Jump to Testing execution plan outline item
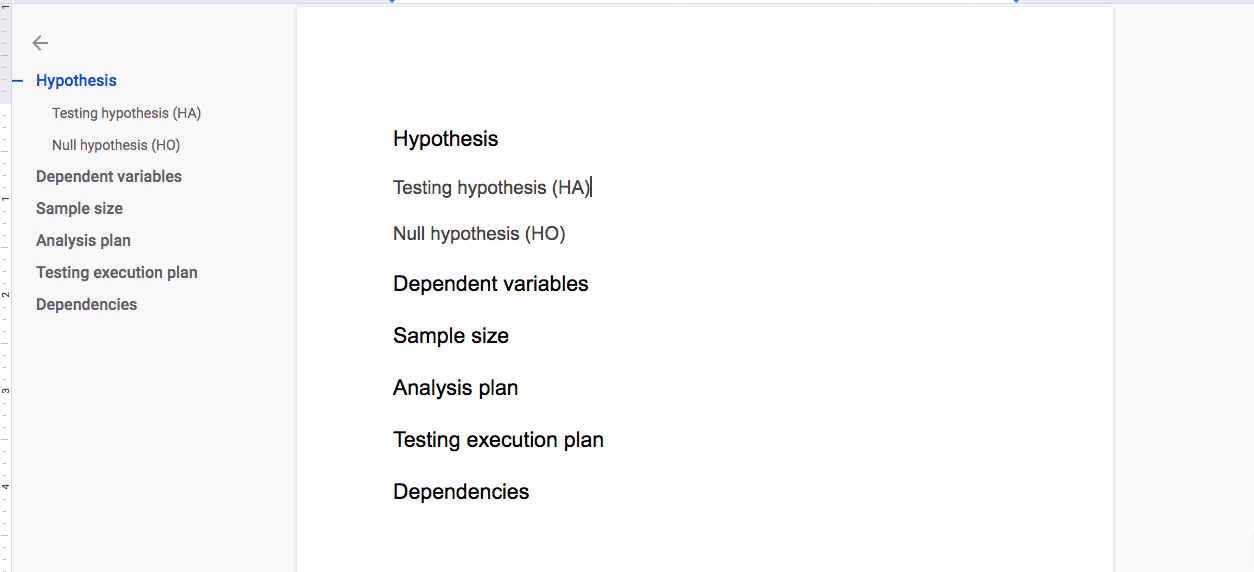 point(117,273)
